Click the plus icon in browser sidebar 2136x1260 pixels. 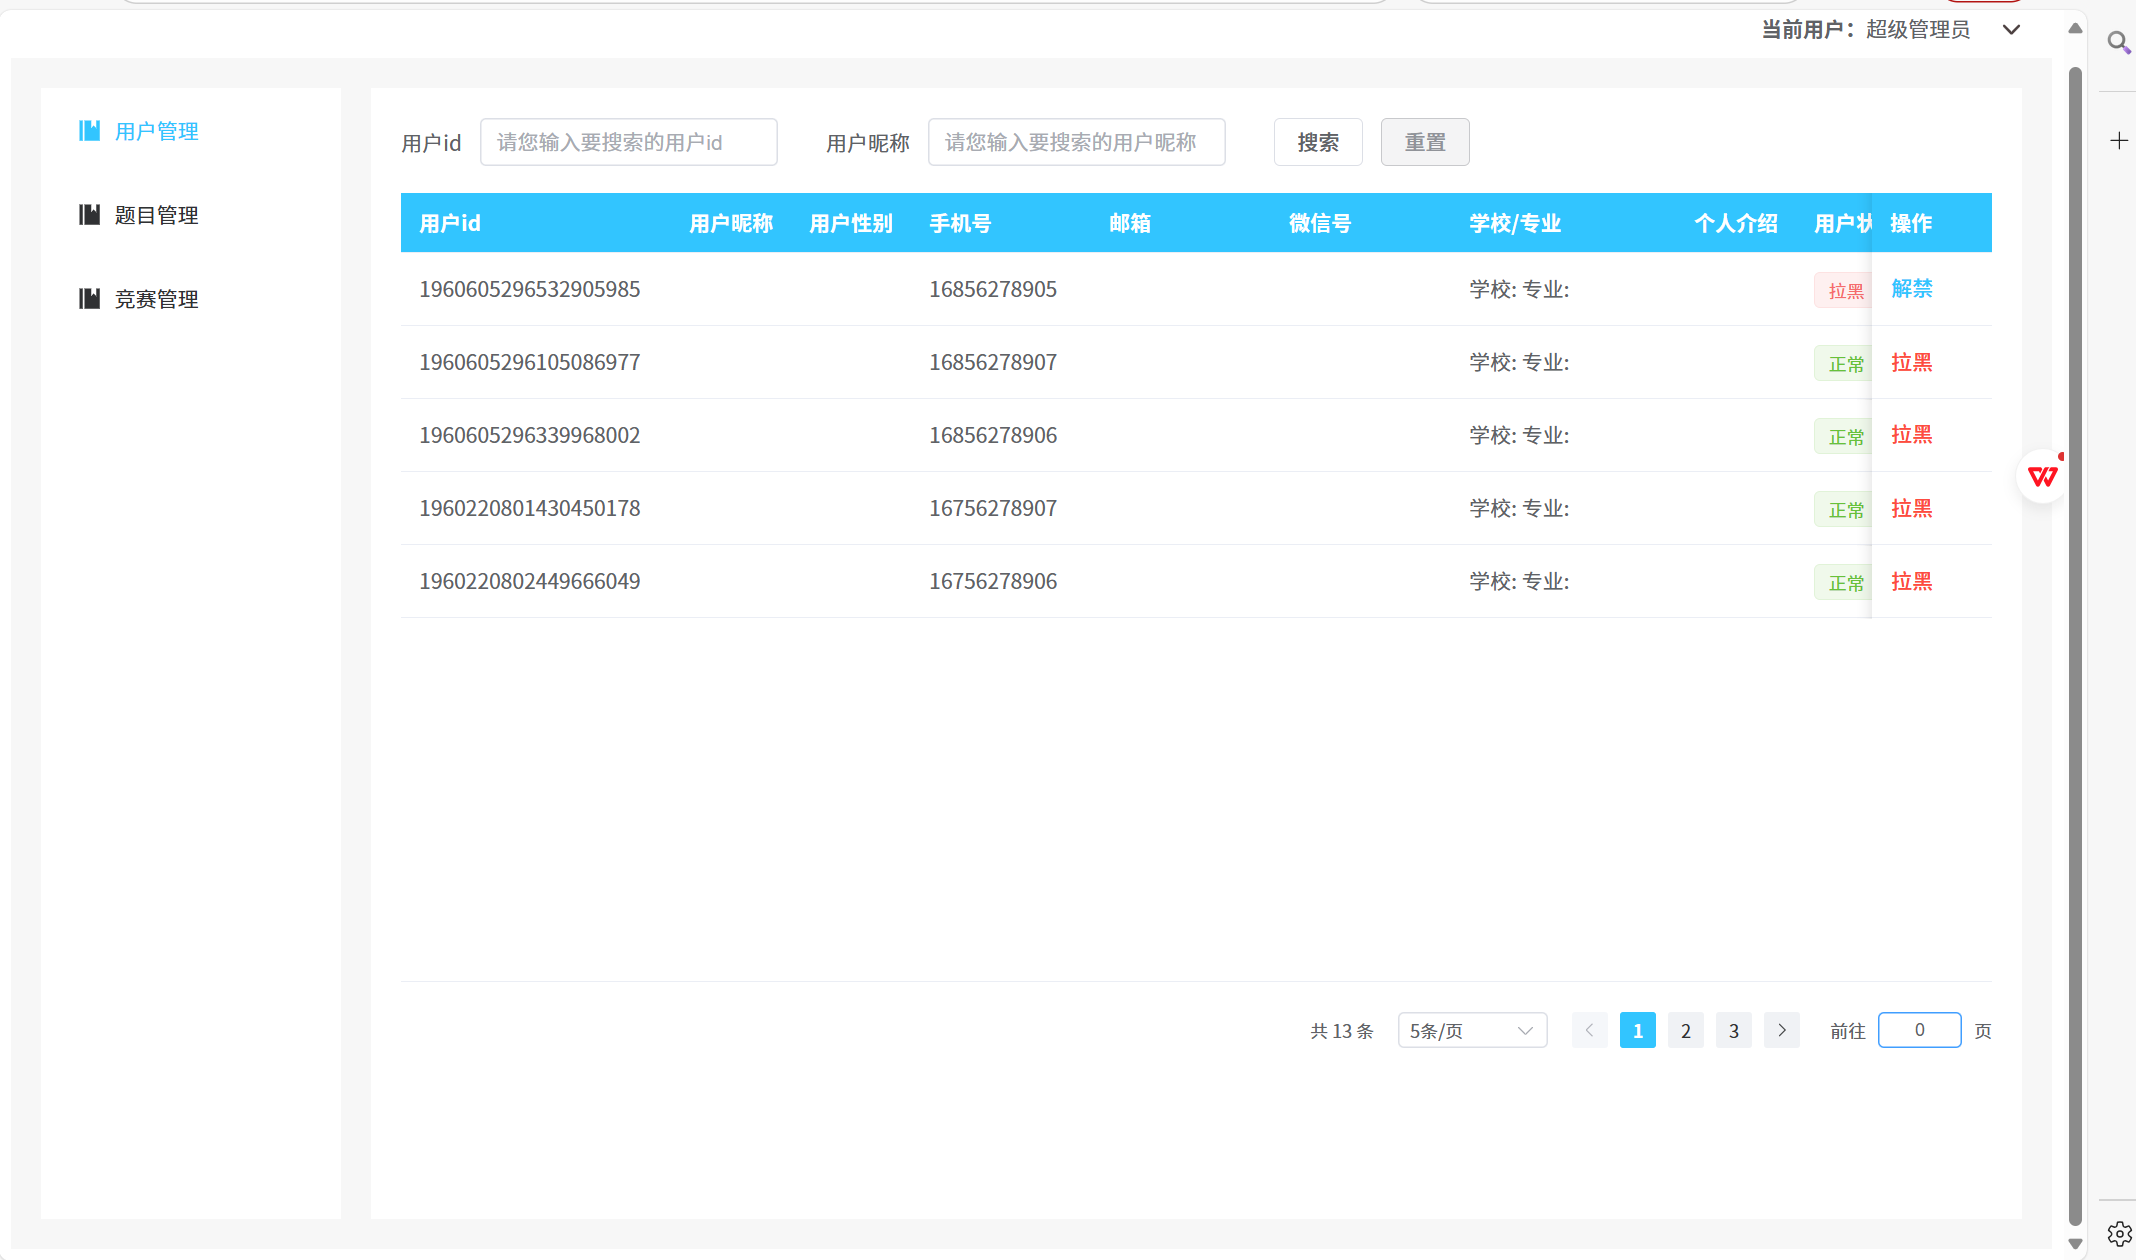[2118, 141]
